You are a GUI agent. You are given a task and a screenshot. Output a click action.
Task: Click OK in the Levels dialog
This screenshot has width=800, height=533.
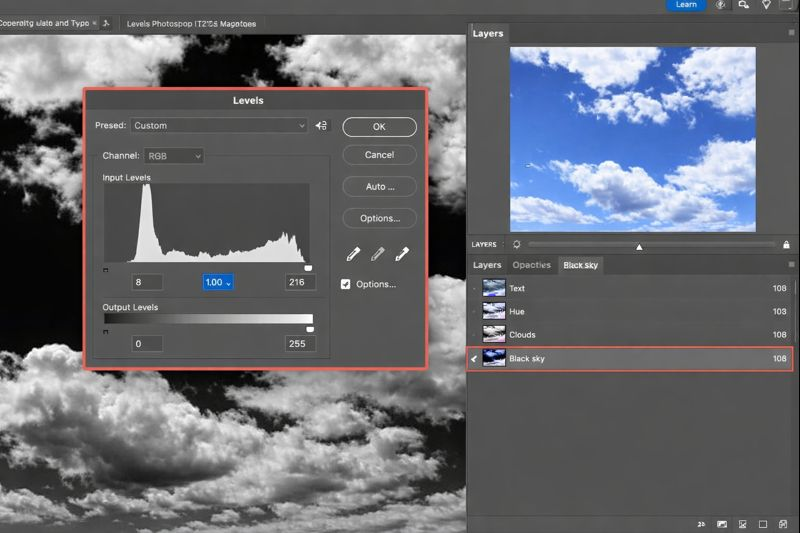point(379,127)
